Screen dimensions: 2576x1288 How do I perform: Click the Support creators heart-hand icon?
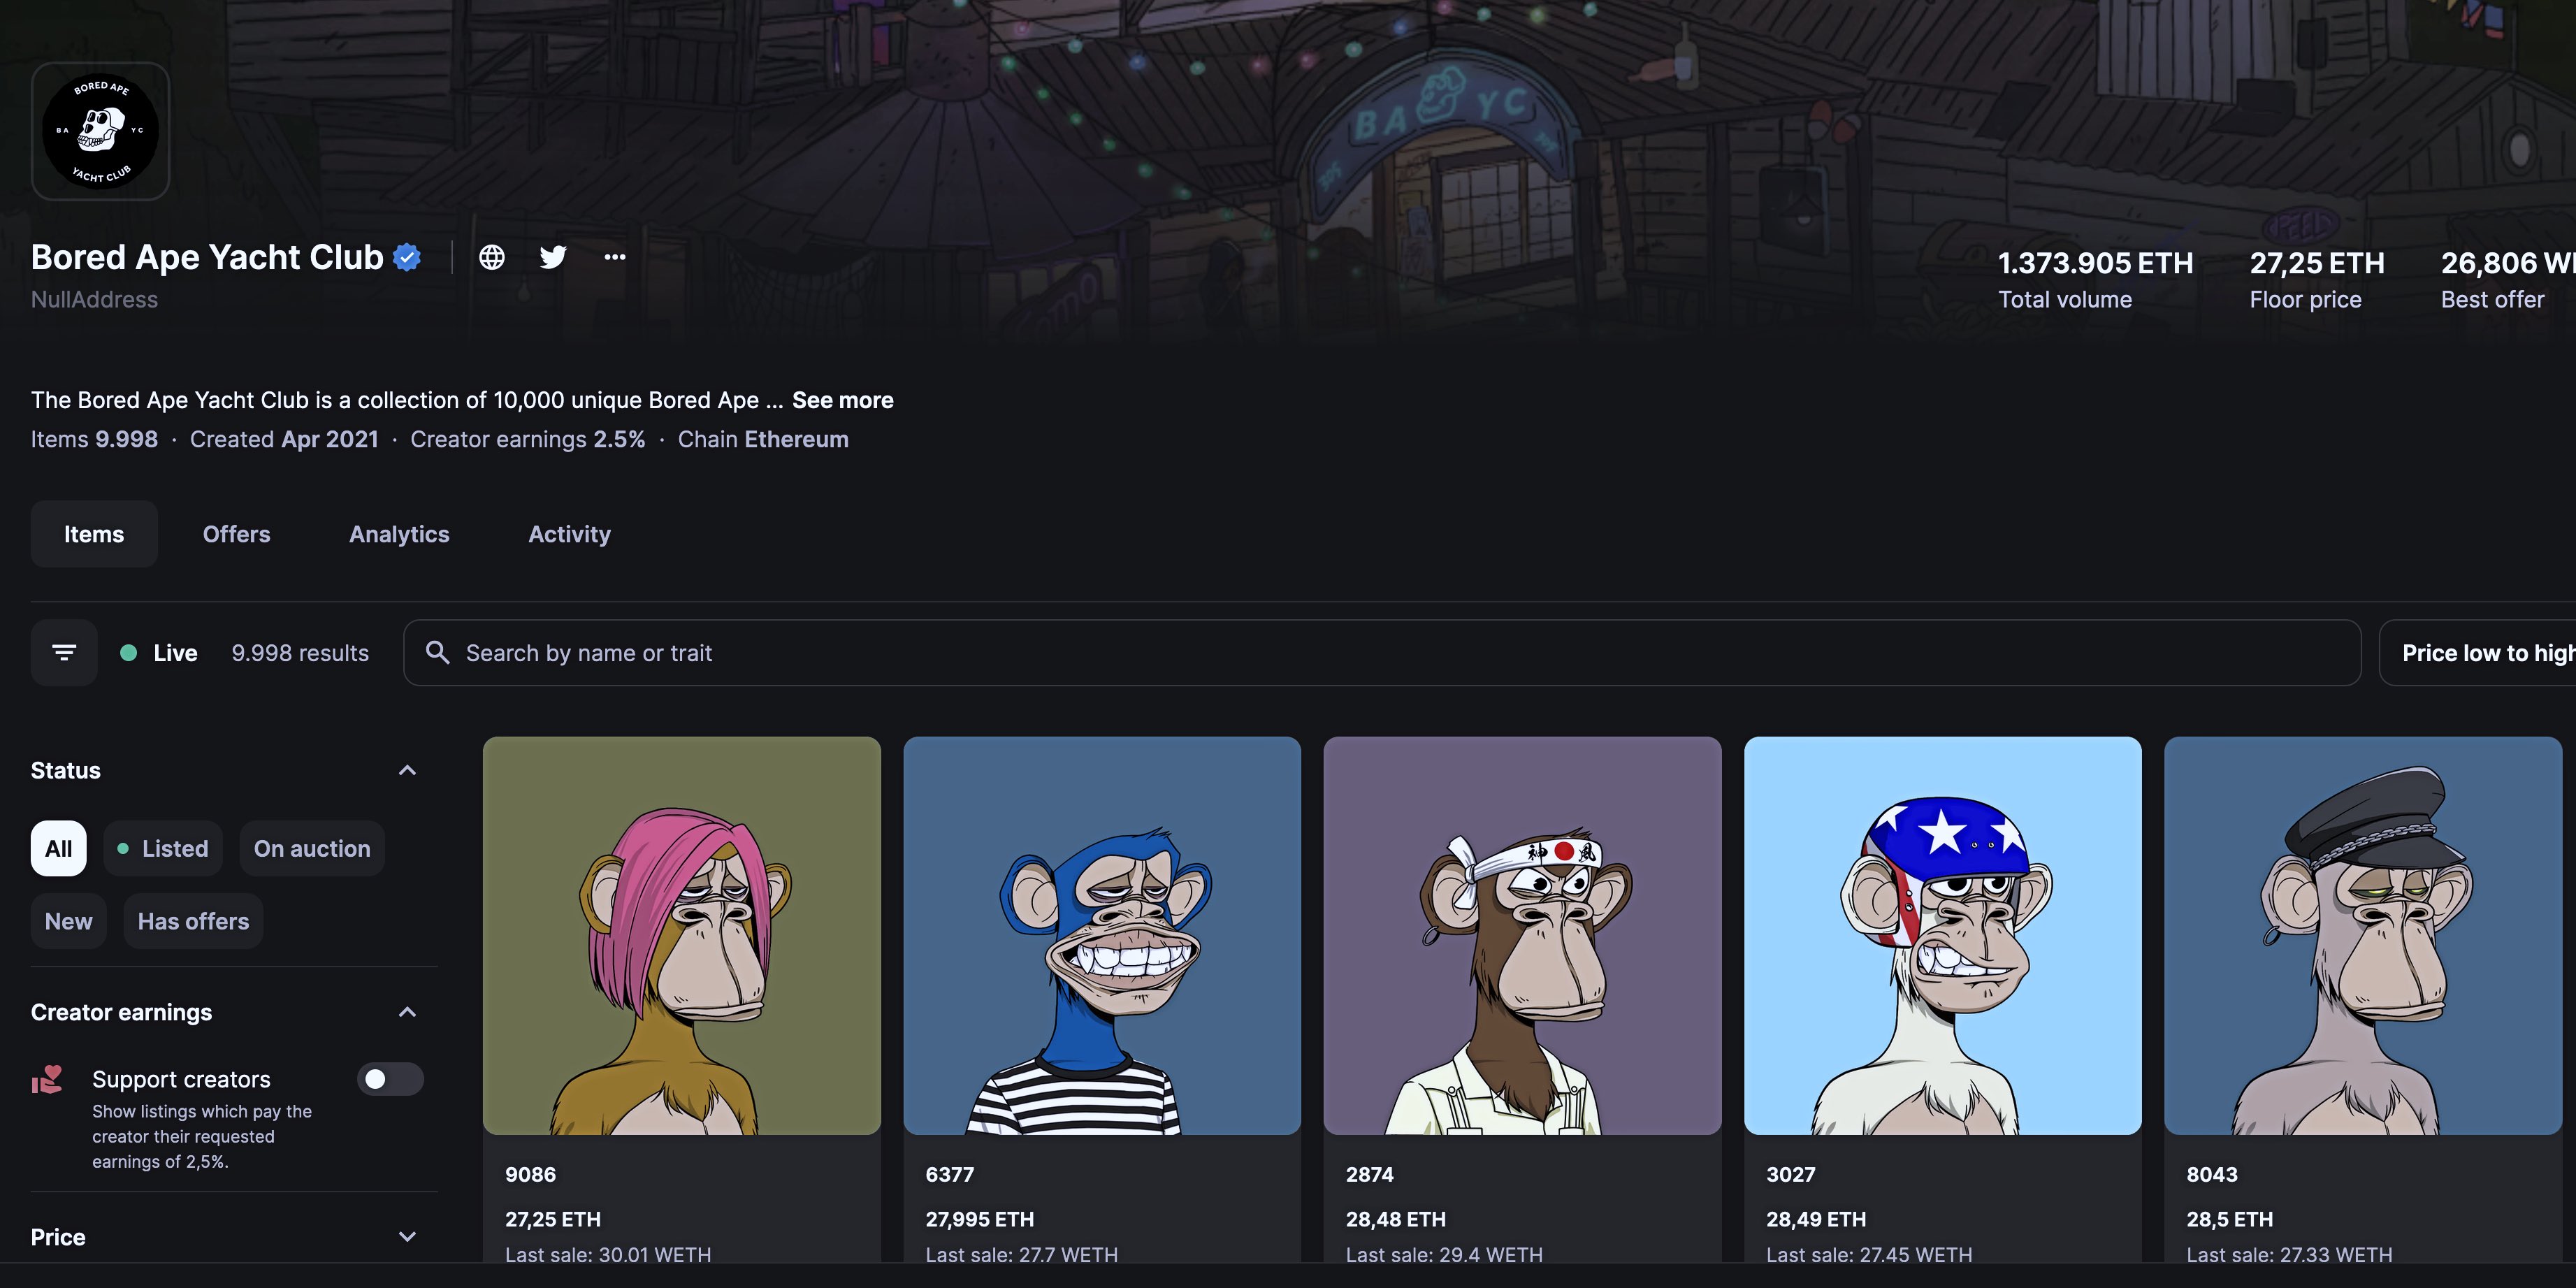click(x=47, y=1080)
